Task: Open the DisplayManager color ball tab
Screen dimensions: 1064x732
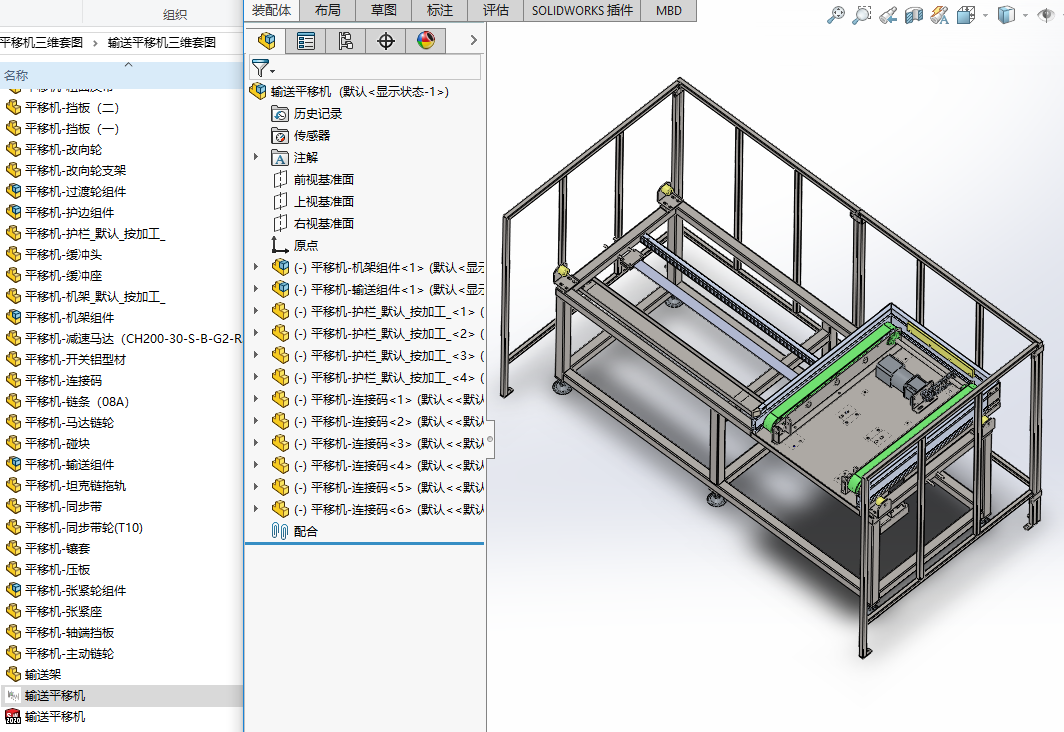Action: tap(426, 41)
